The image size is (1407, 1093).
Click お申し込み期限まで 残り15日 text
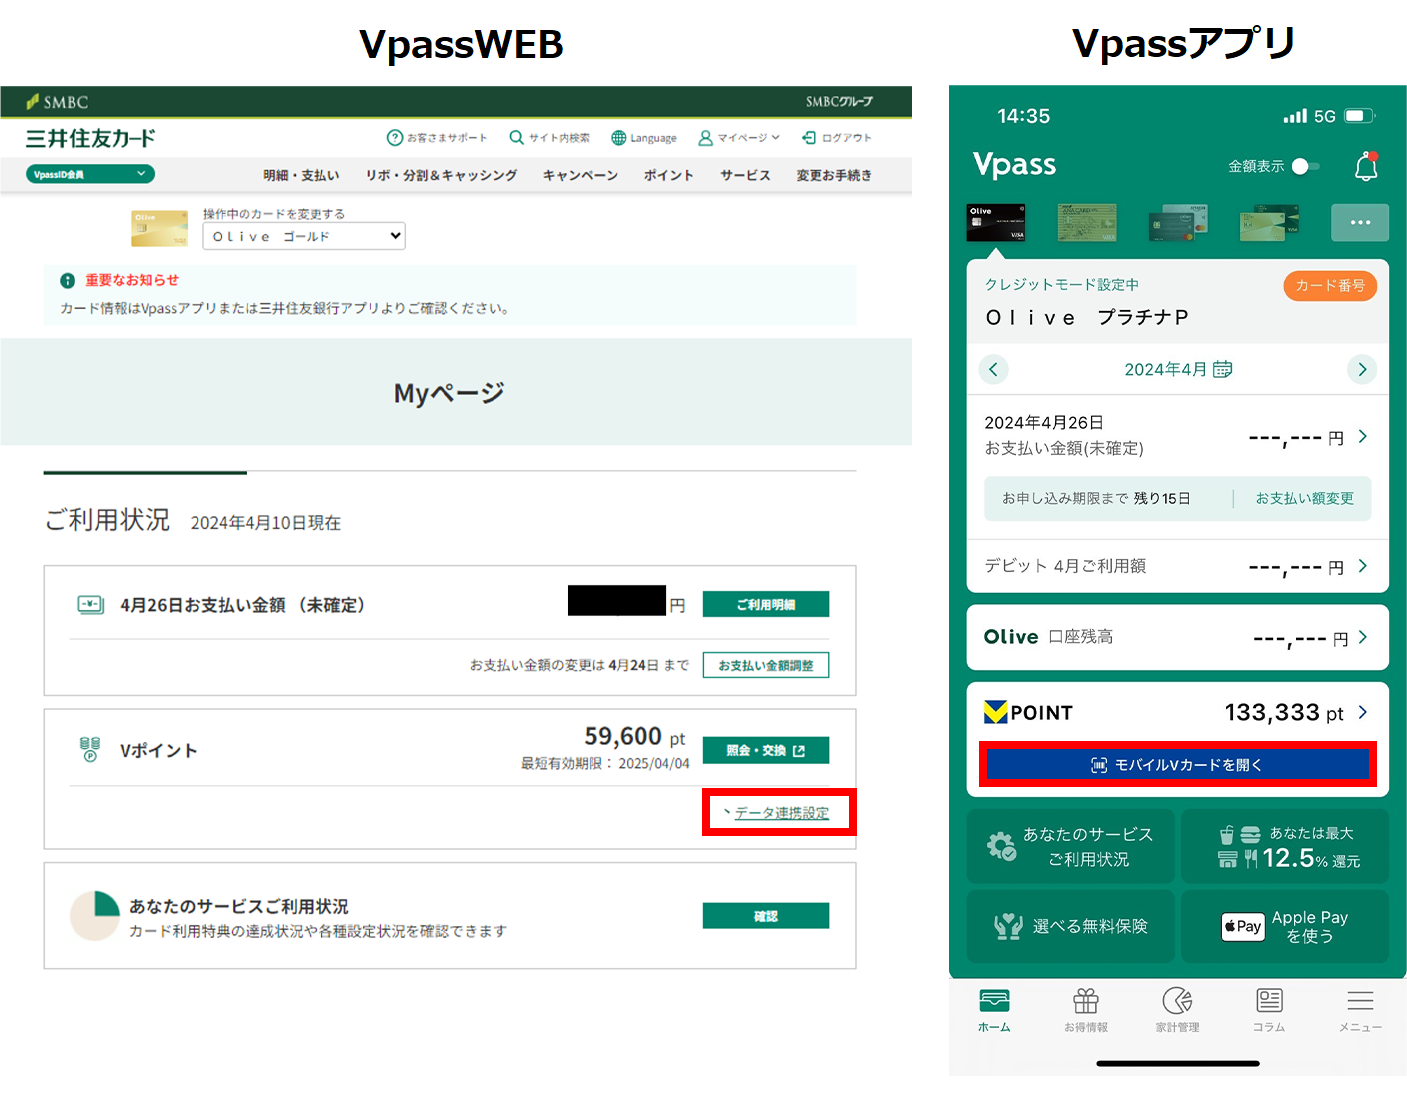[x=1096, y=498]
